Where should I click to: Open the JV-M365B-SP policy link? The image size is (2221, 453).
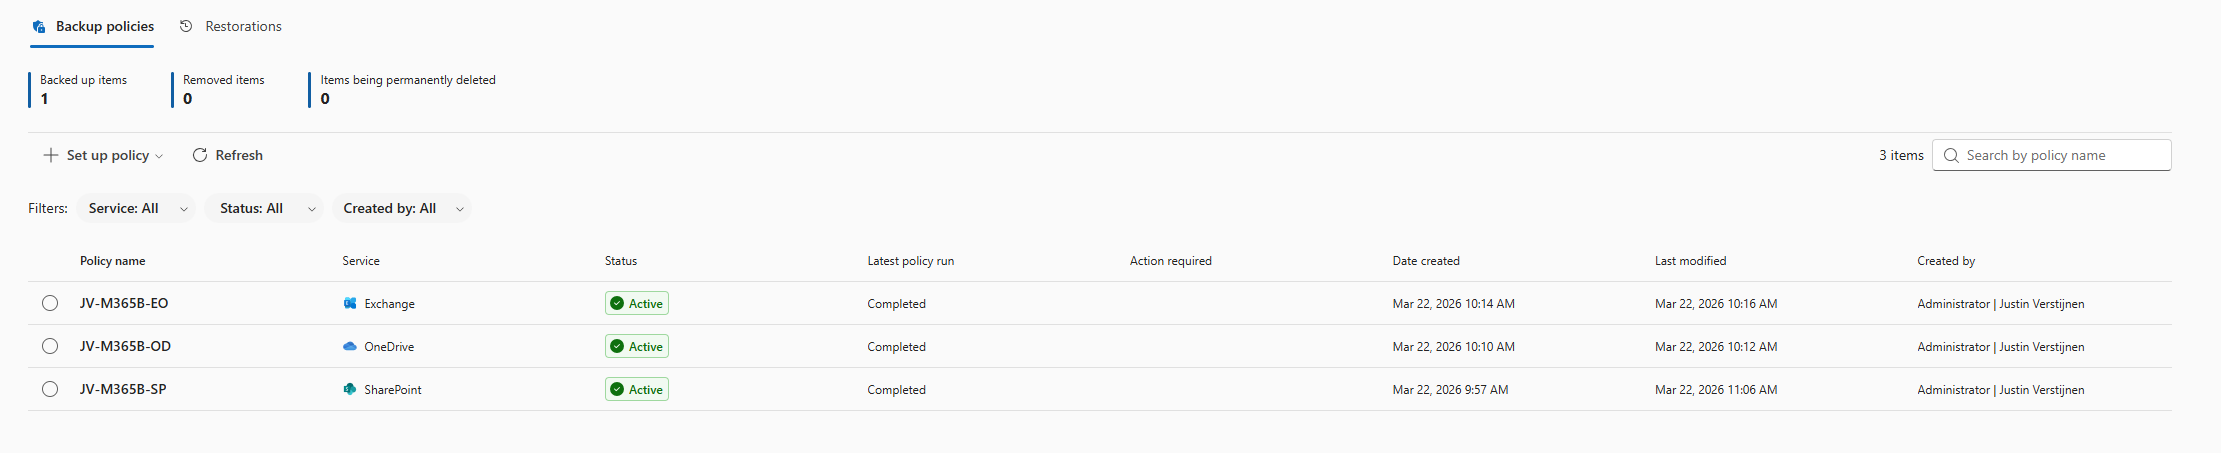coord(123,389)
